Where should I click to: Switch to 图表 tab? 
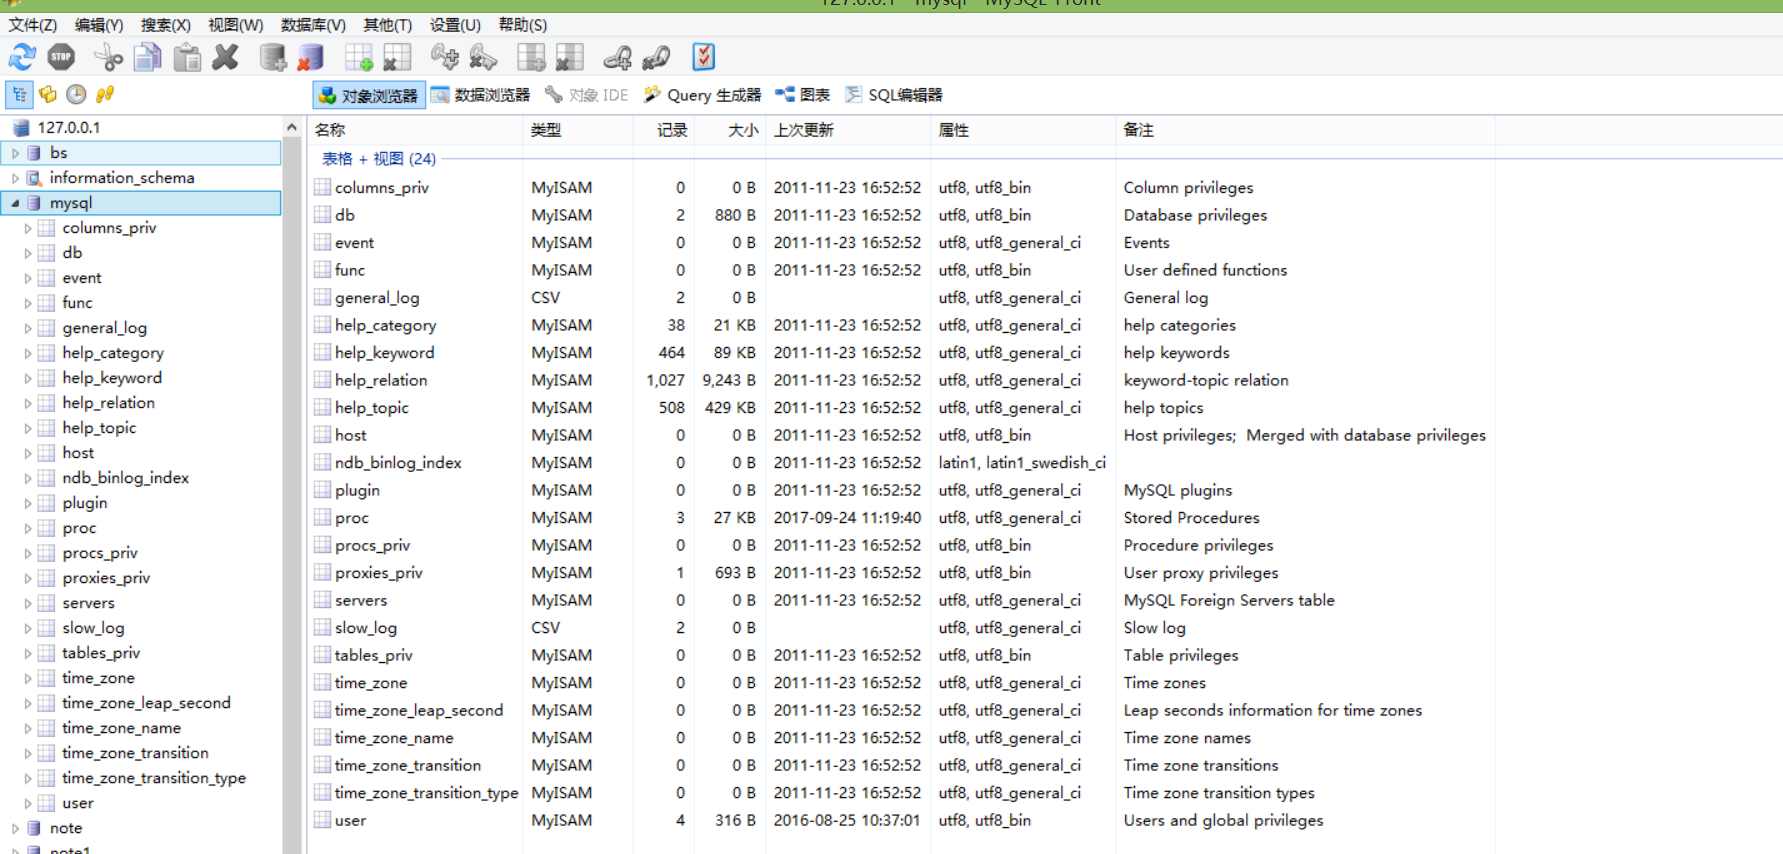click(x=803, y=95)
